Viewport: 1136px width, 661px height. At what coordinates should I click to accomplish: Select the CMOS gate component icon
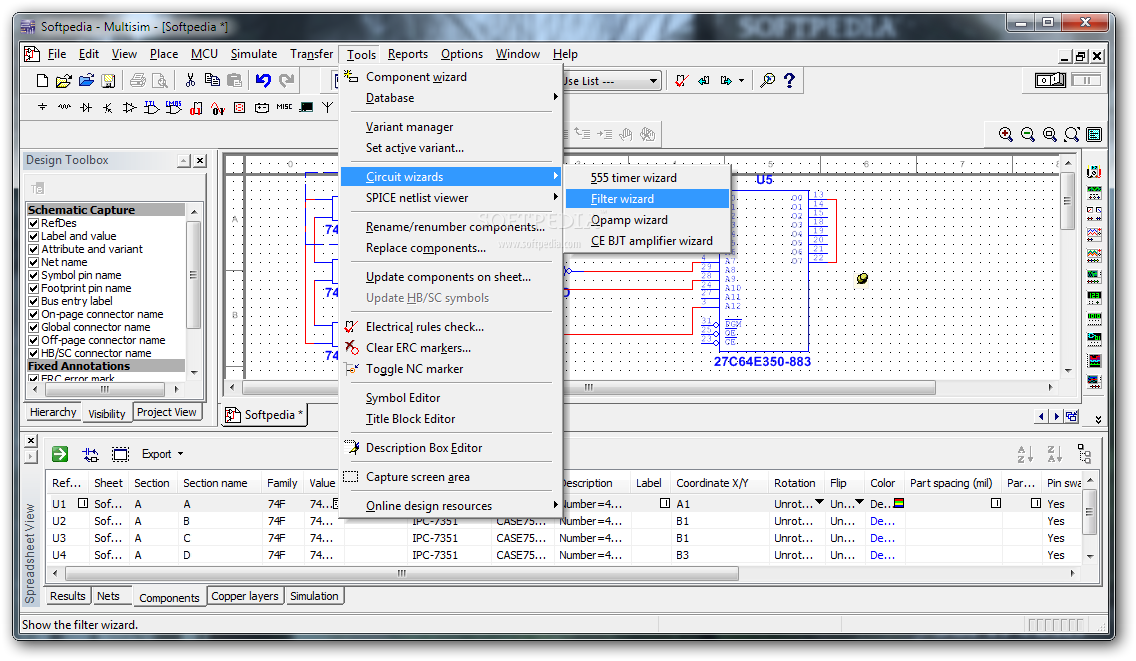(174, 107)
